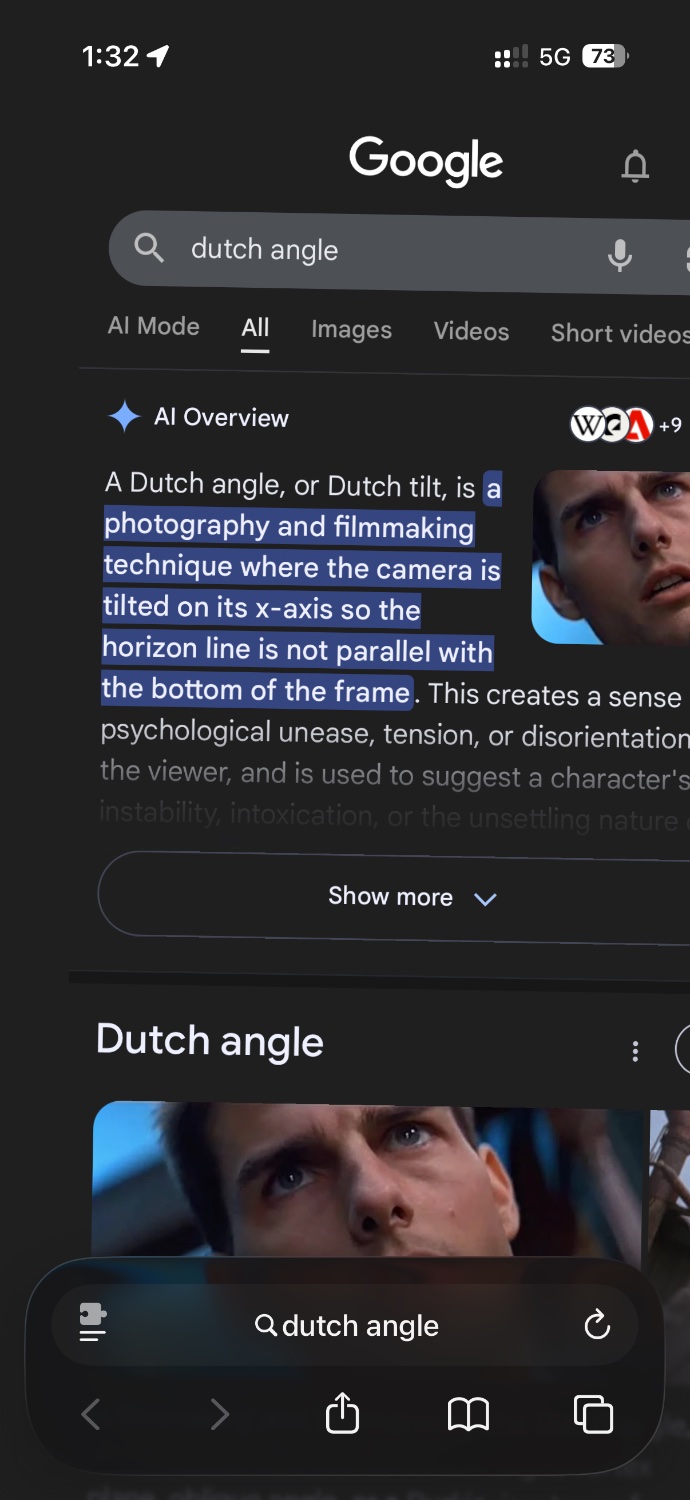Open the large Dutch angle image thumbnail

367,1180
